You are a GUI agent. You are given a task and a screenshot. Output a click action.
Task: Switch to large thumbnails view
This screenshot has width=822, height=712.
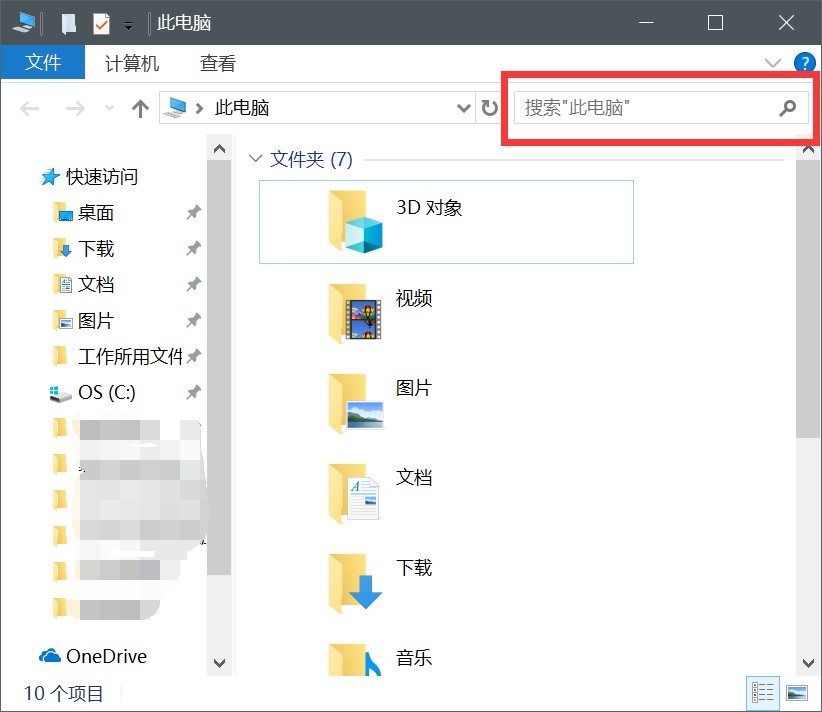[797, 692]
